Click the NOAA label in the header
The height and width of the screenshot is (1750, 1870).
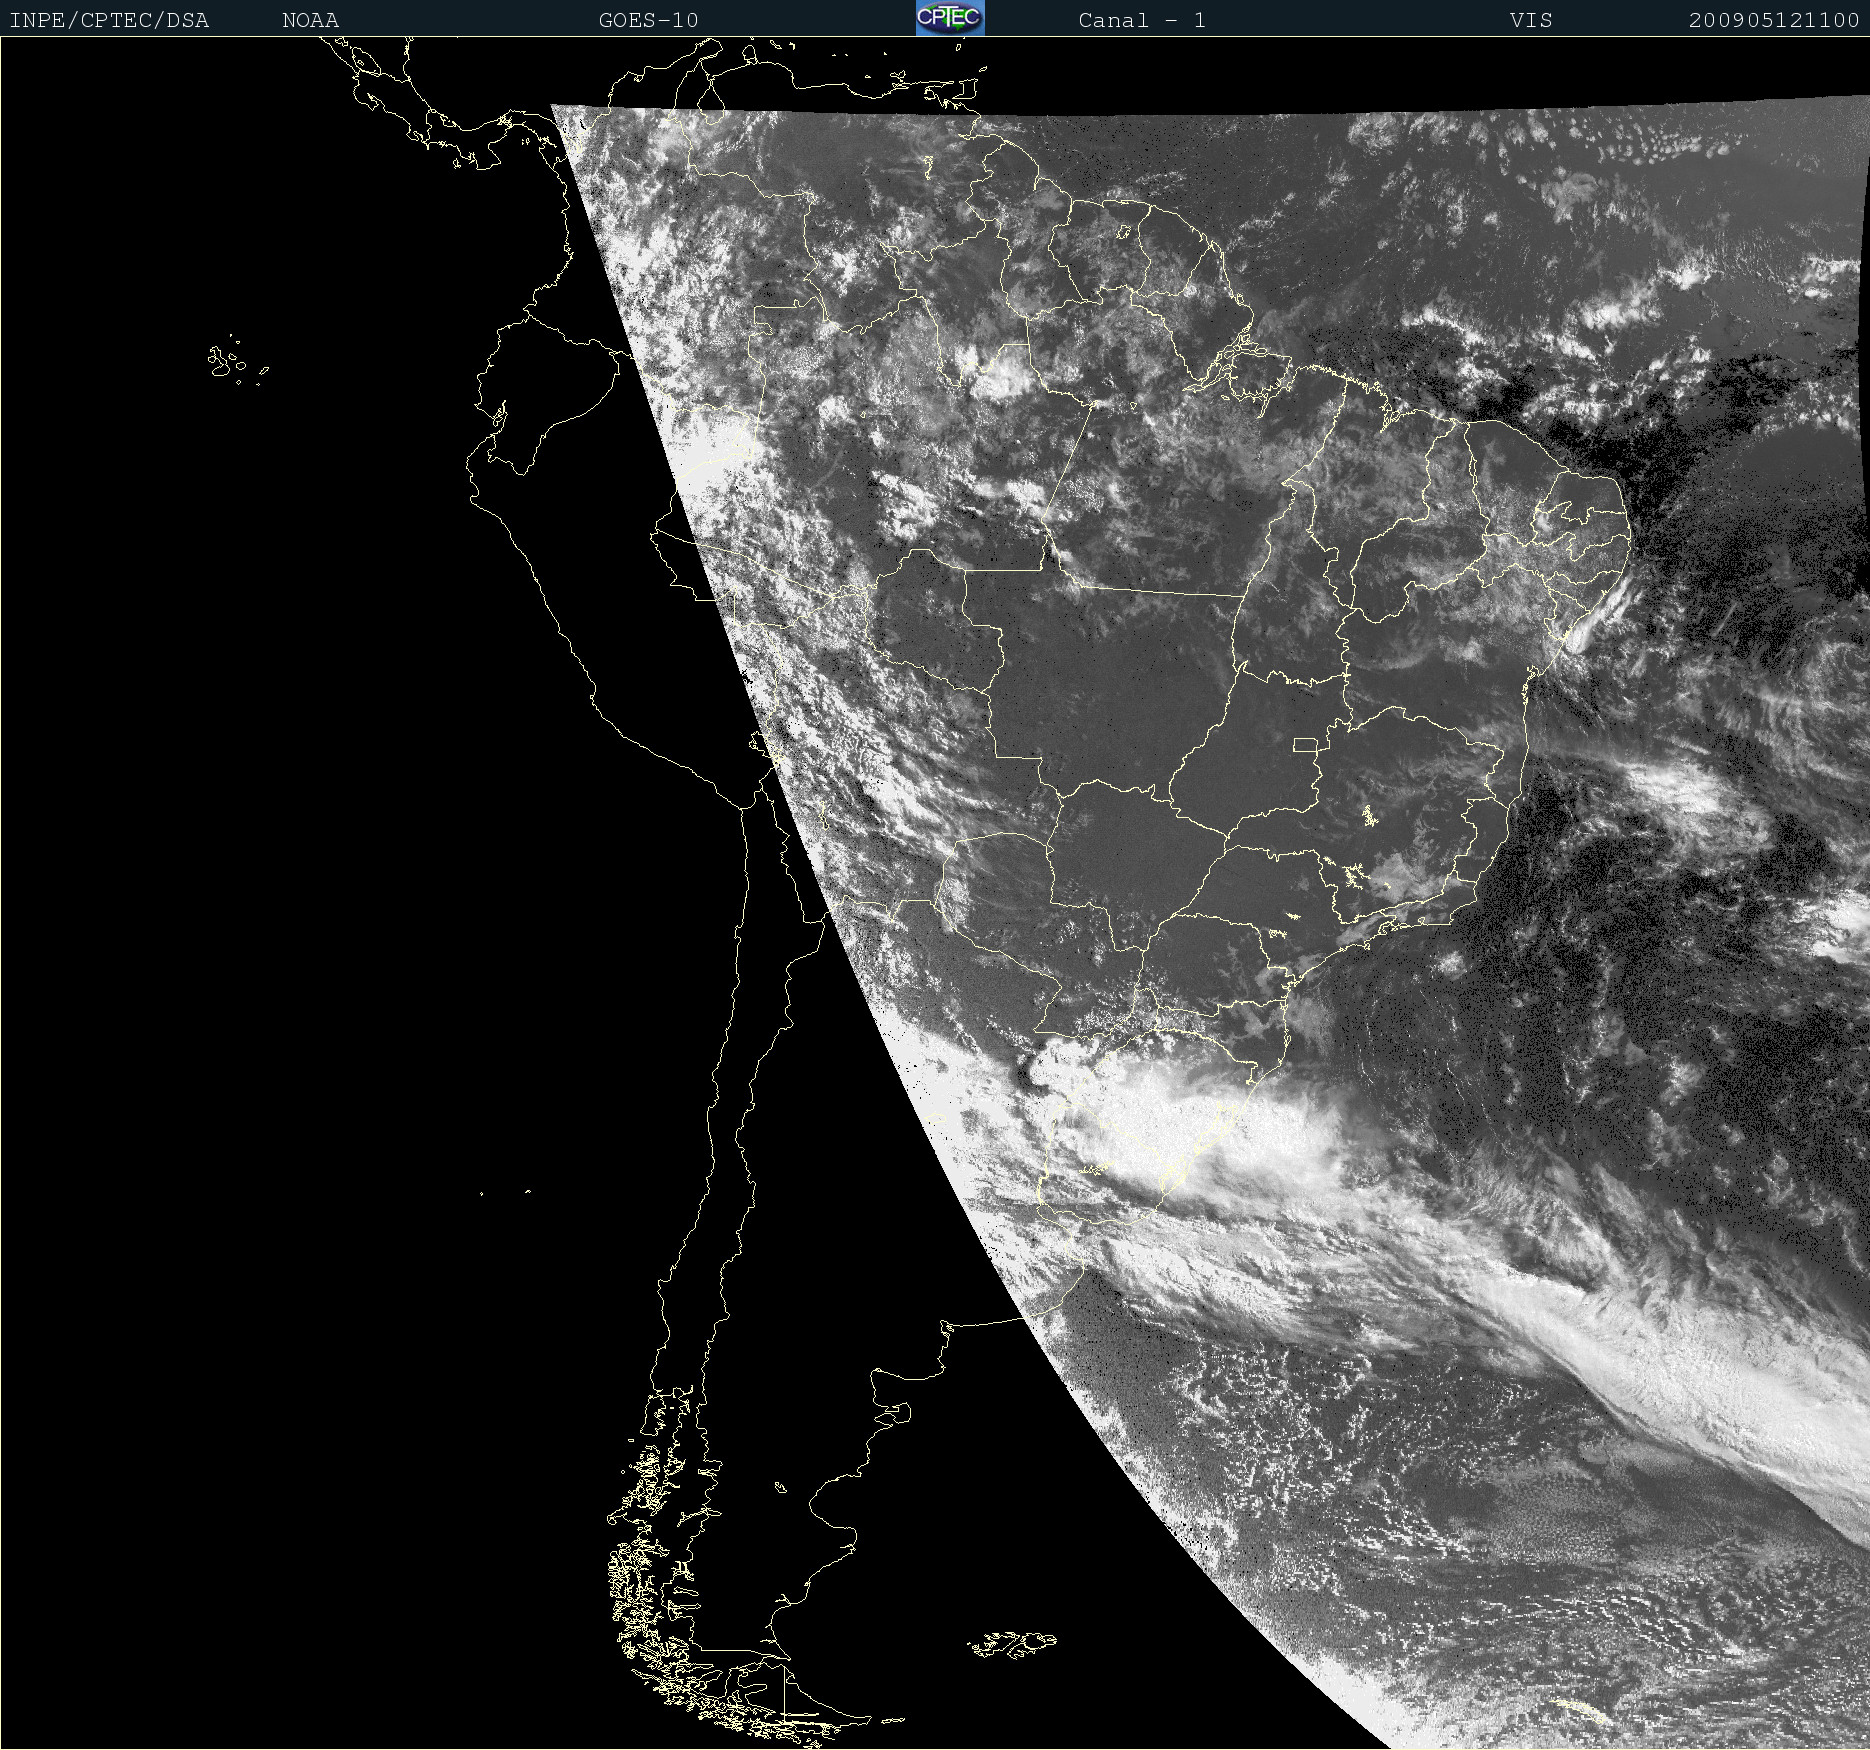310,20
